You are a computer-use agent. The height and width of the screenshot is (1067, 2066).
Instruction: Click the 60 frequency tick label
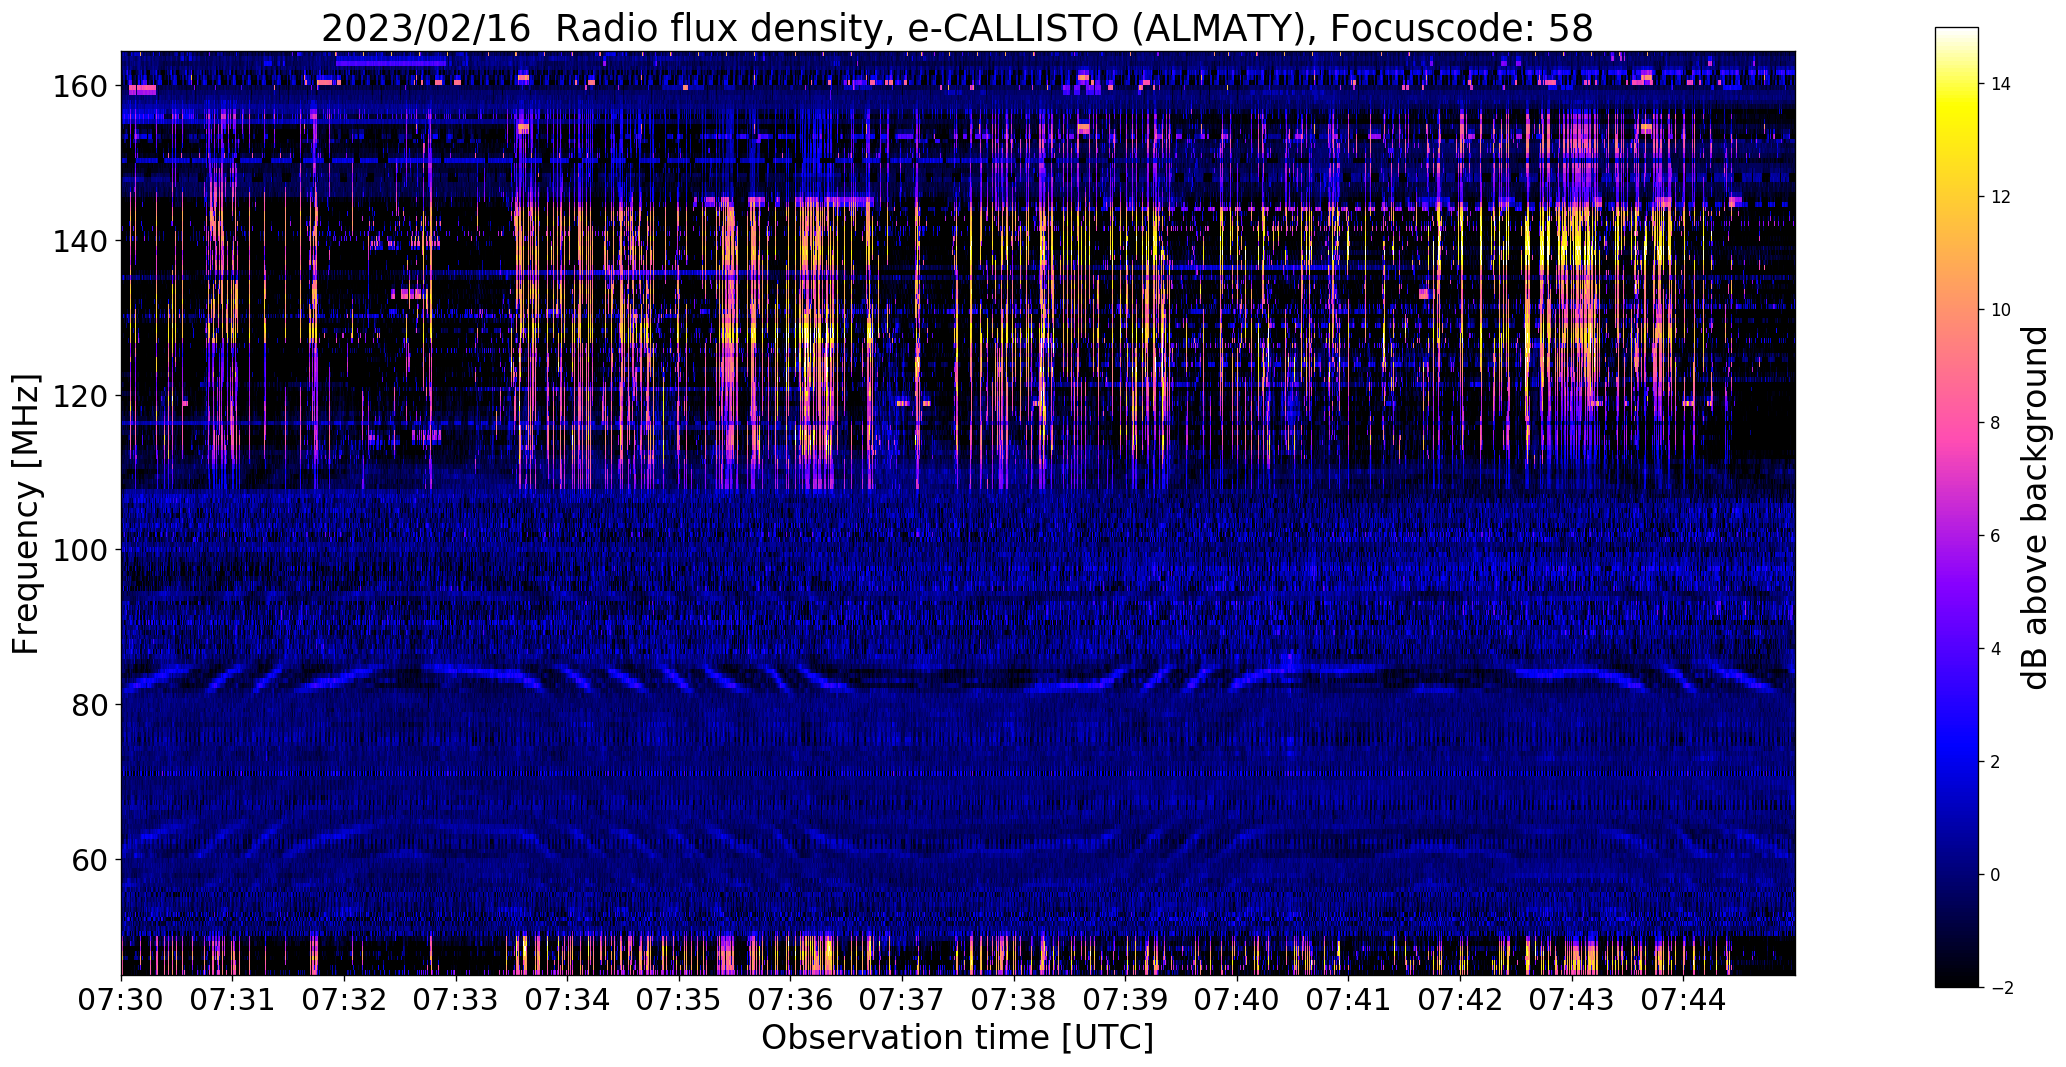(x=88, y=859)
